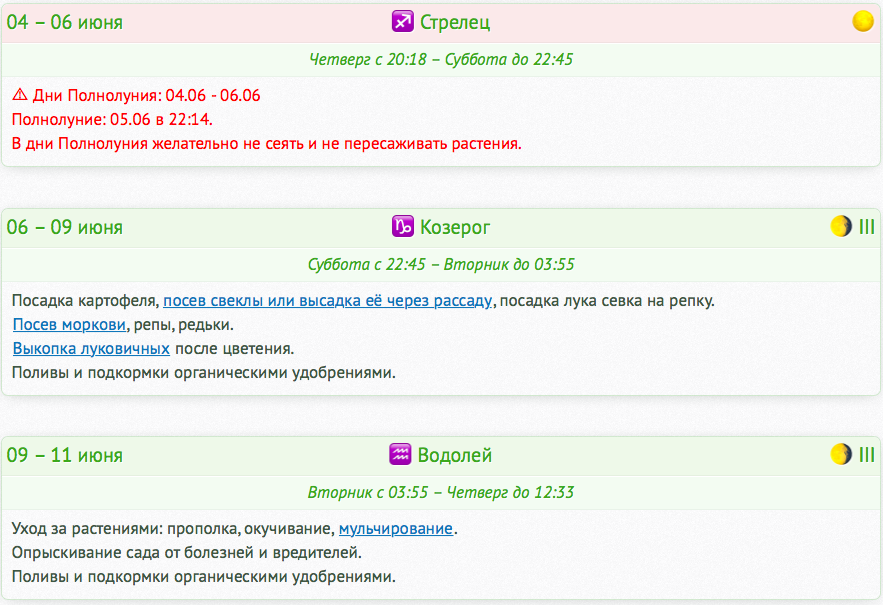Select the 06 – 09 июня date heading
The width and height of the screenshot is (883, 605).
click(x=65, y=227)
